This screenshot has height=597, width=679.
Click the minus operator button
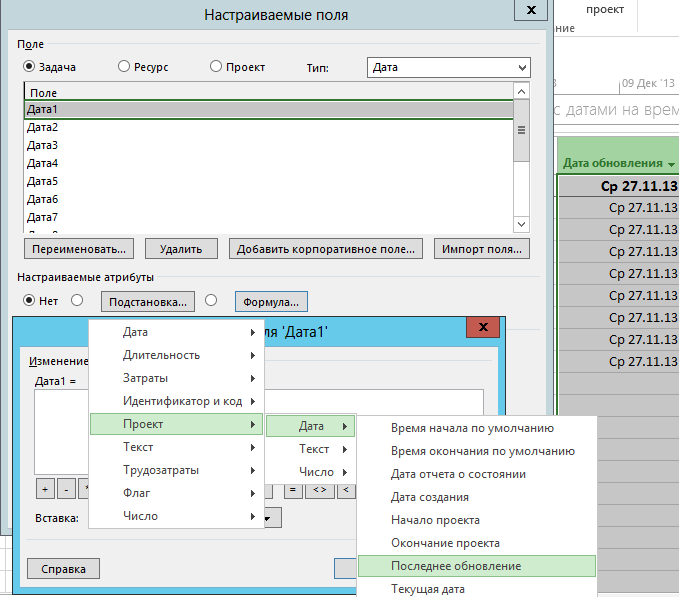[x=66, y=489]
